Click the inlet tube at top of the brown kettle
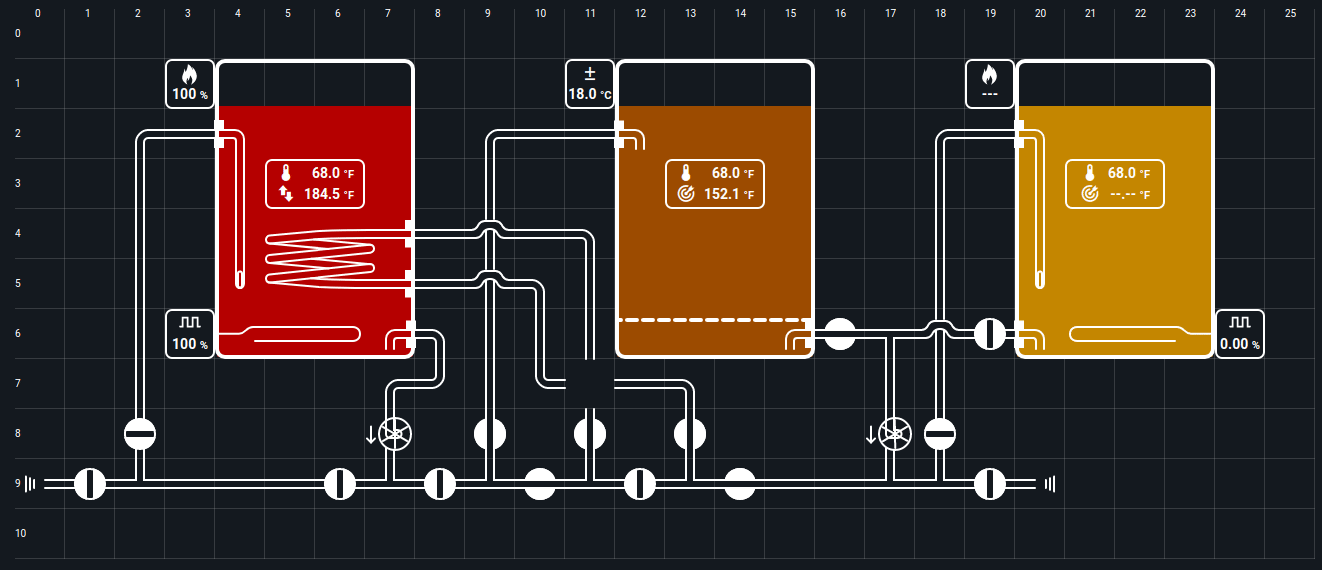 coord(630,136)
